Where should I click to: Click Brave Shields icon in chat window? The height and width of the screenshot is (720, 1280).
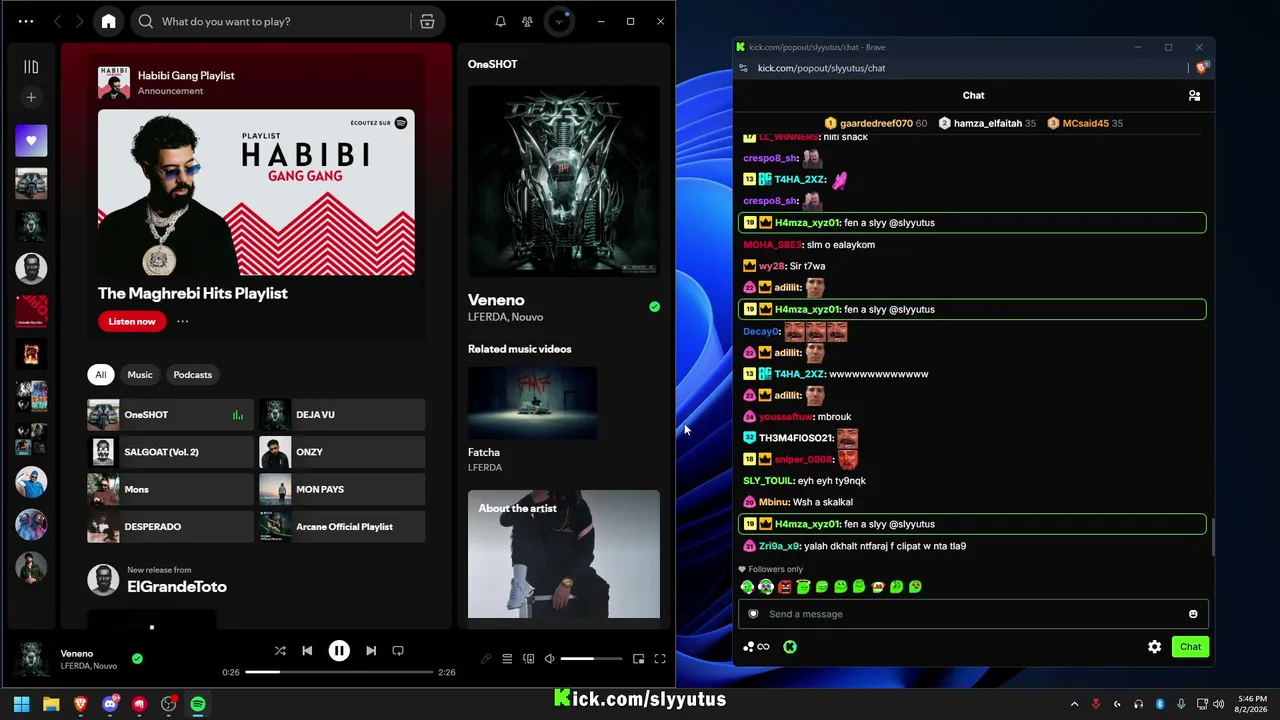[1202, 68]
